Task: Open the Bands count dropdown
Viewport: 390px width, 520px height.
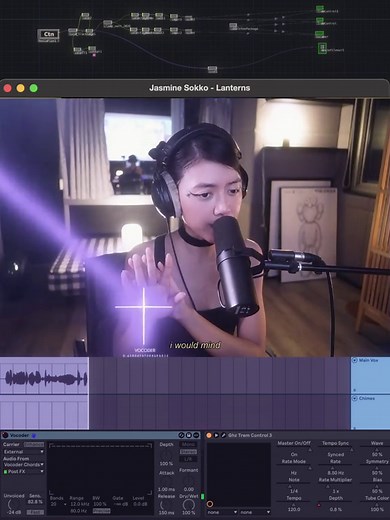Action: pyautogui.click(x=58, y=504)
